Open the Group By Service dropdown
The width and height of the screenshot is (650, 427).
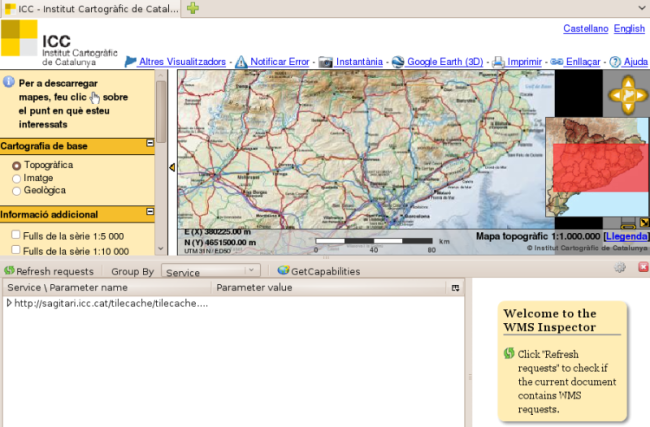point(210,271)
